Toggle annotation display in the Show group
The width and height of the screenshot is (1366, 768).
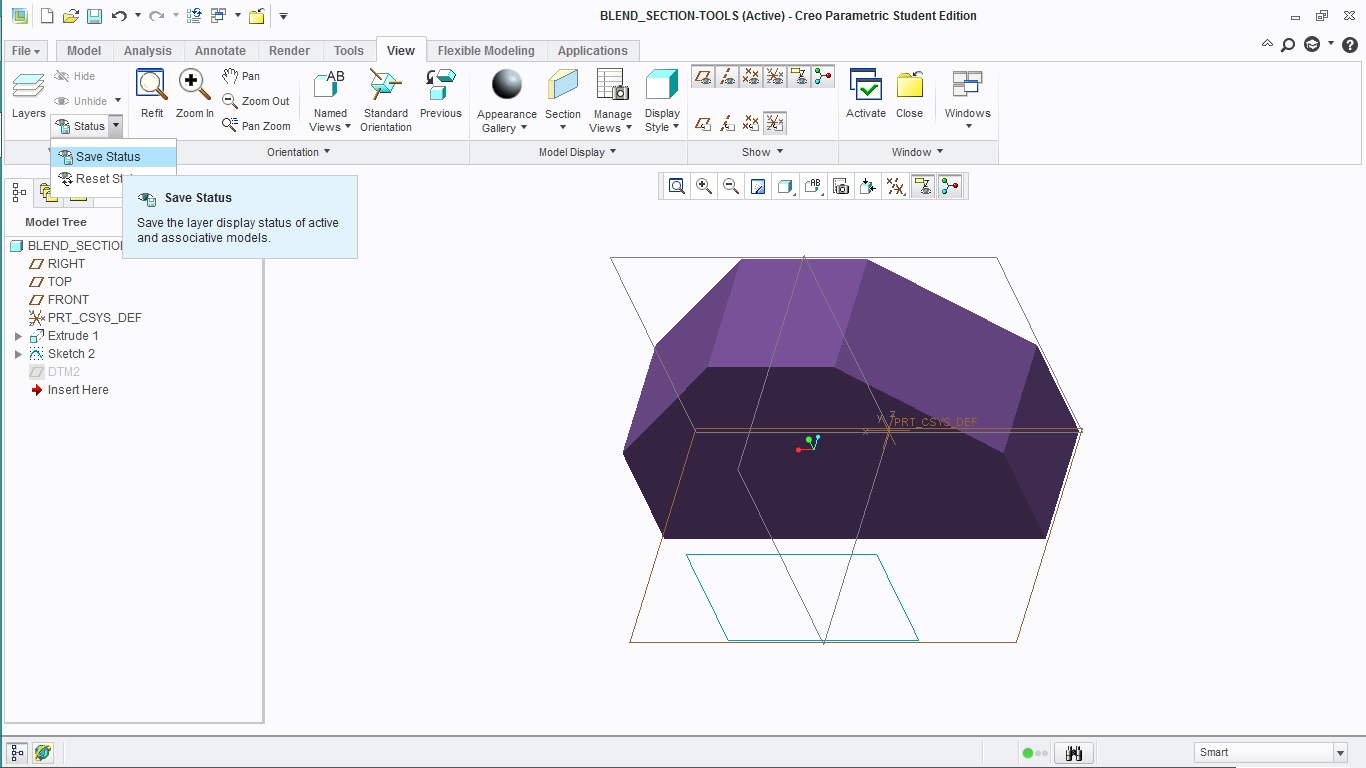click(799, 76)
